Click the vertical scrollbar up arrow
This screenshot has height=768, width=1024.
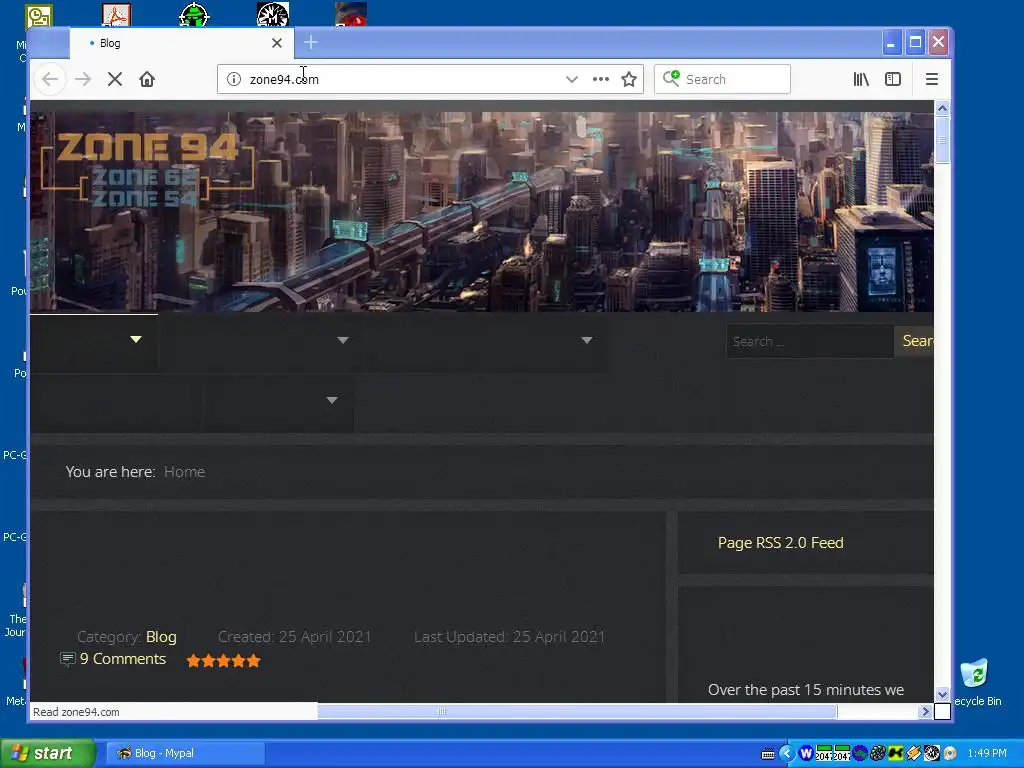coord(942,108)
